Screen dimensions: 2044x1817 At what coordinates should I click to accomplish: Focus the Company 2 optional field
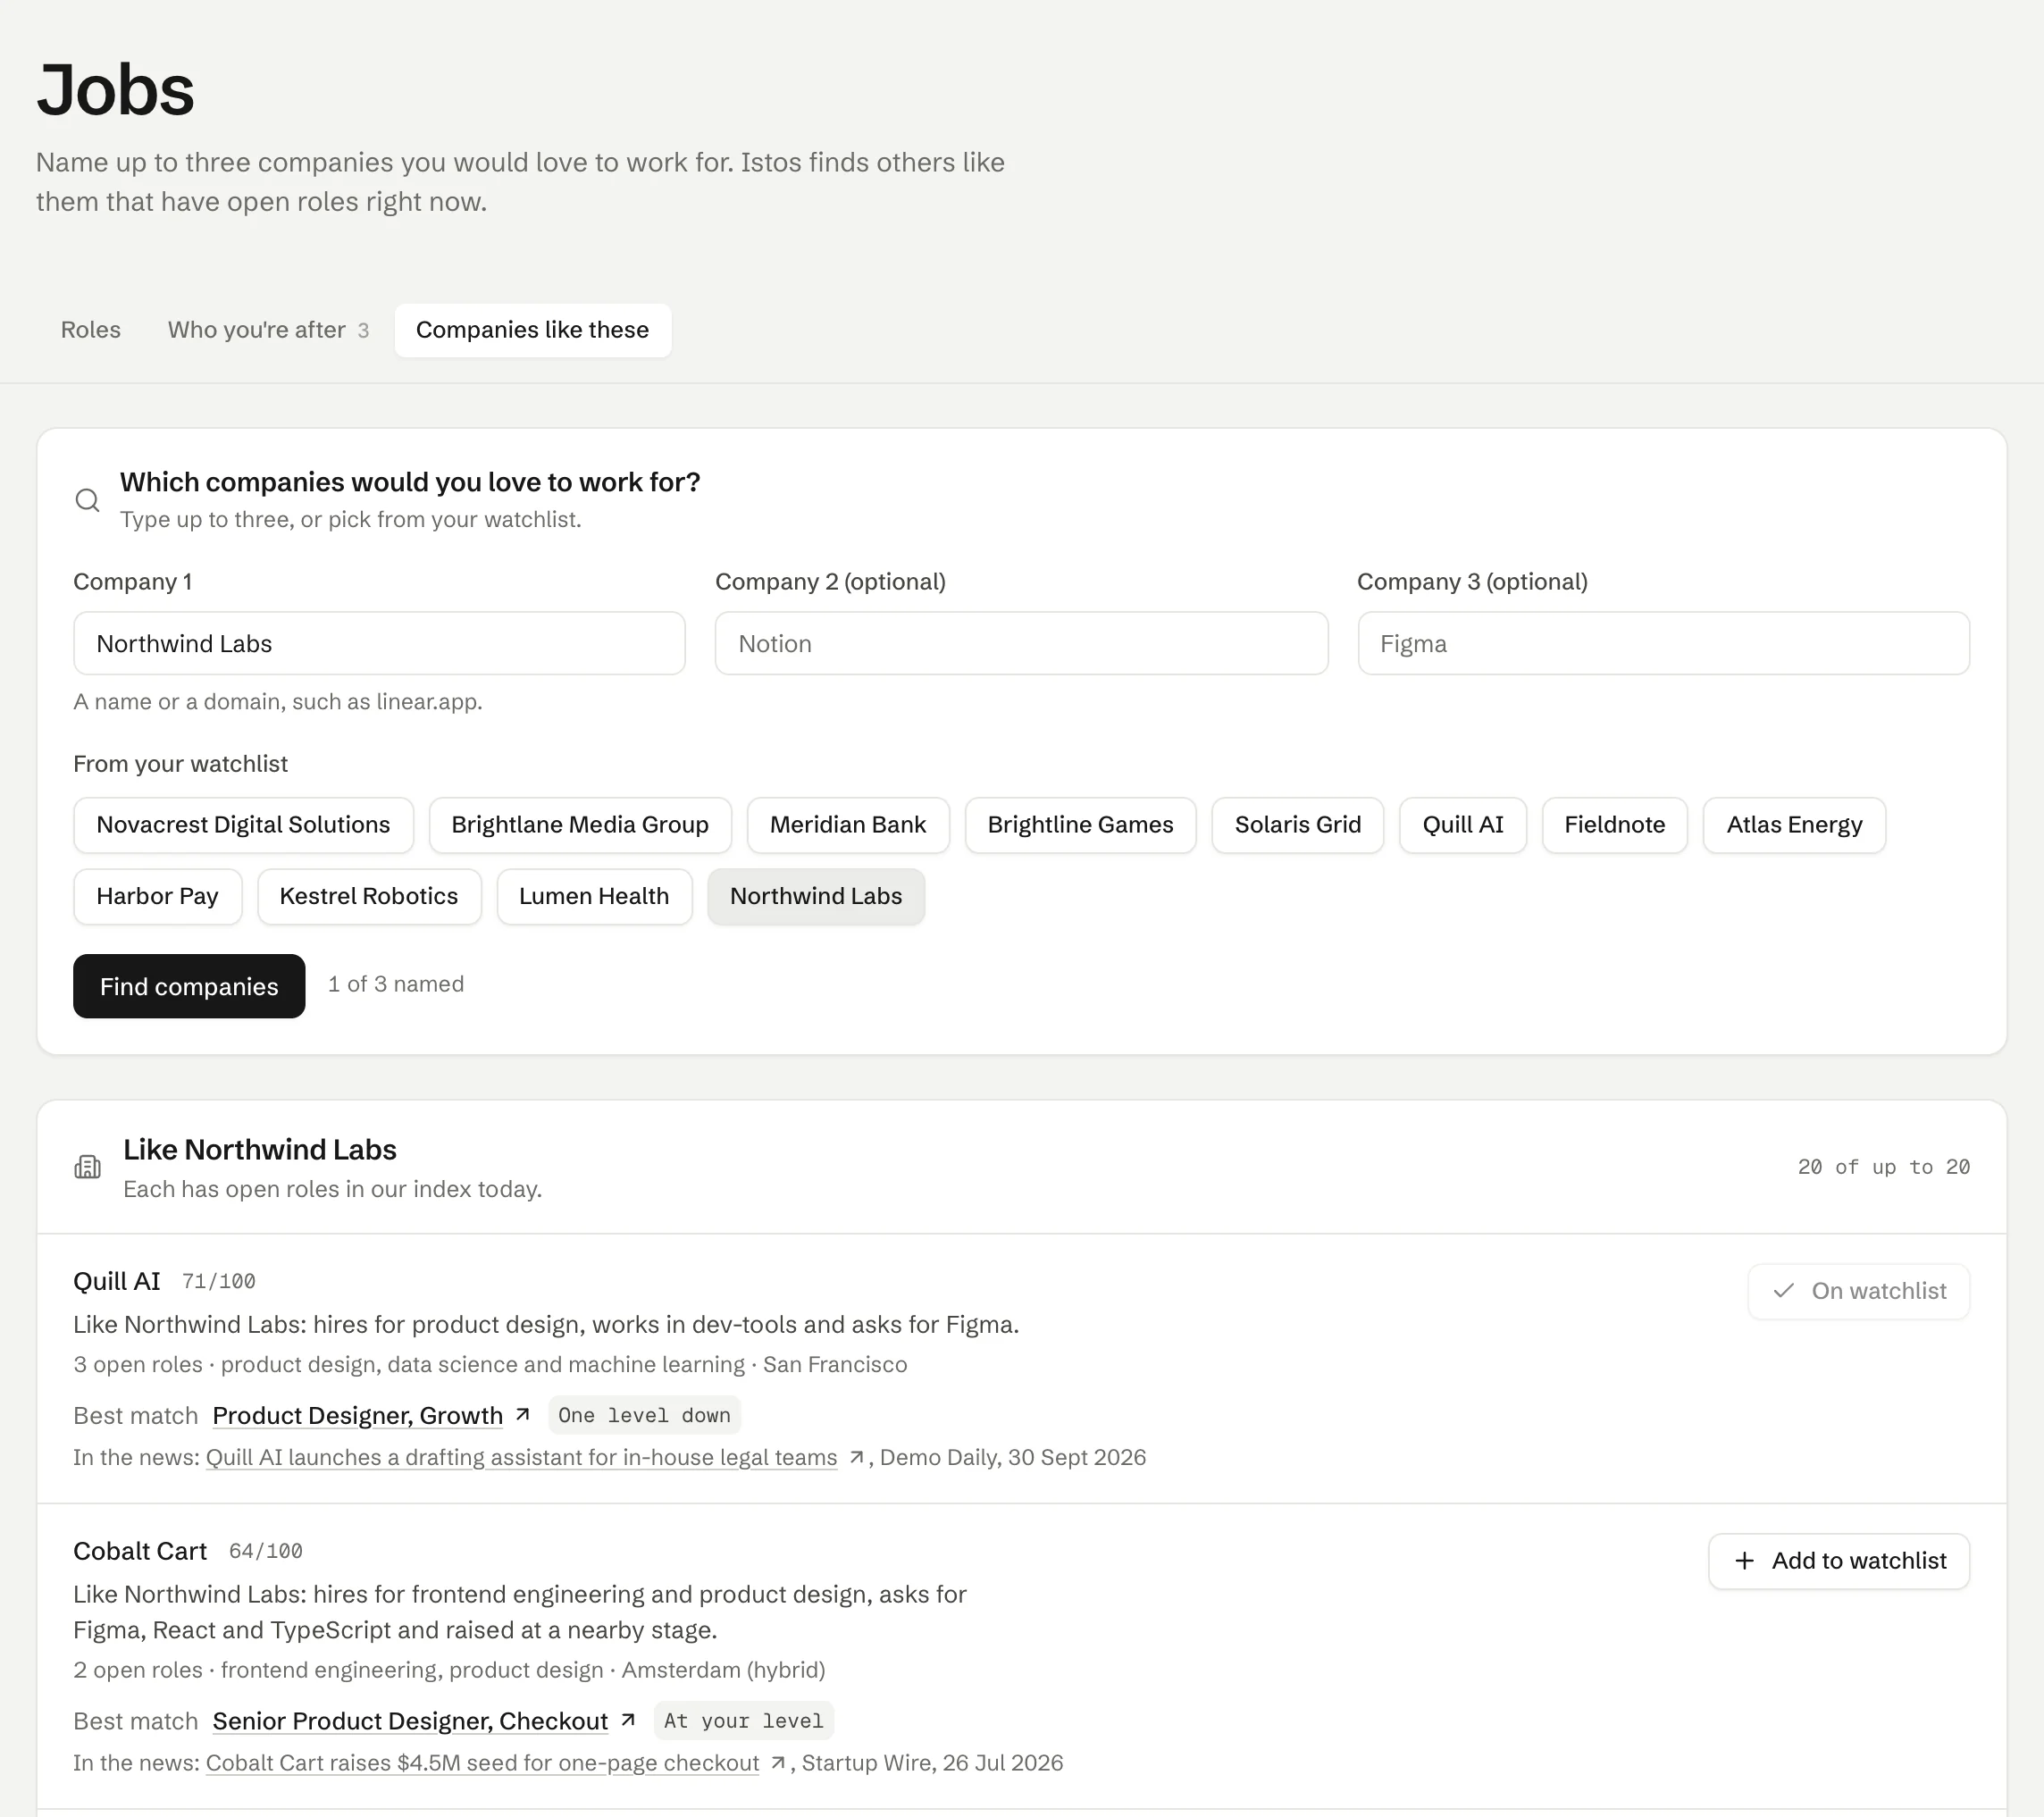(1021, 643)
